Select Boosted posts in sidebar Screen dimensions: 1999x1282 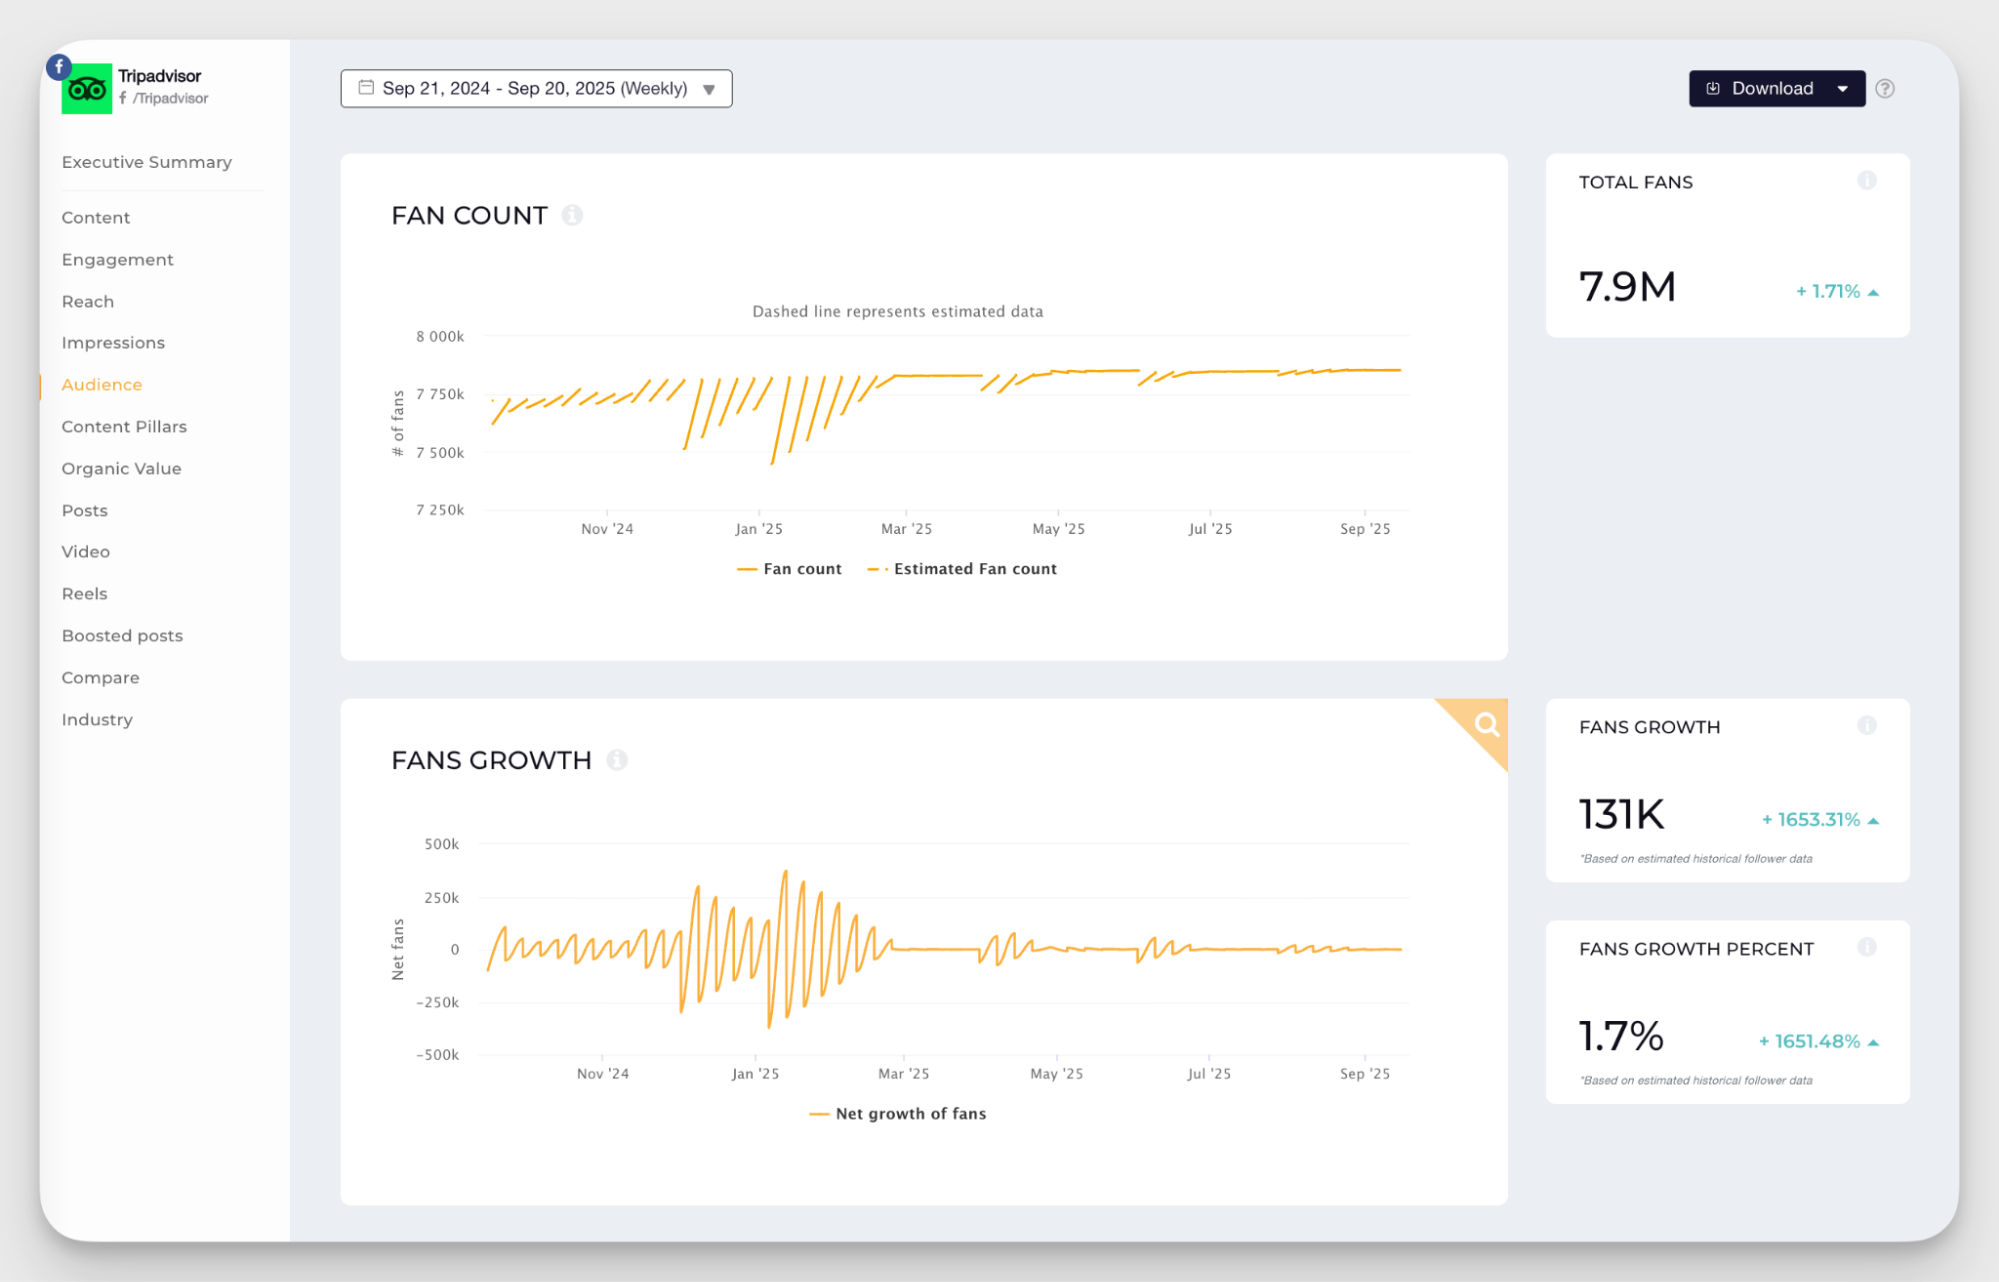coord(122,636)
